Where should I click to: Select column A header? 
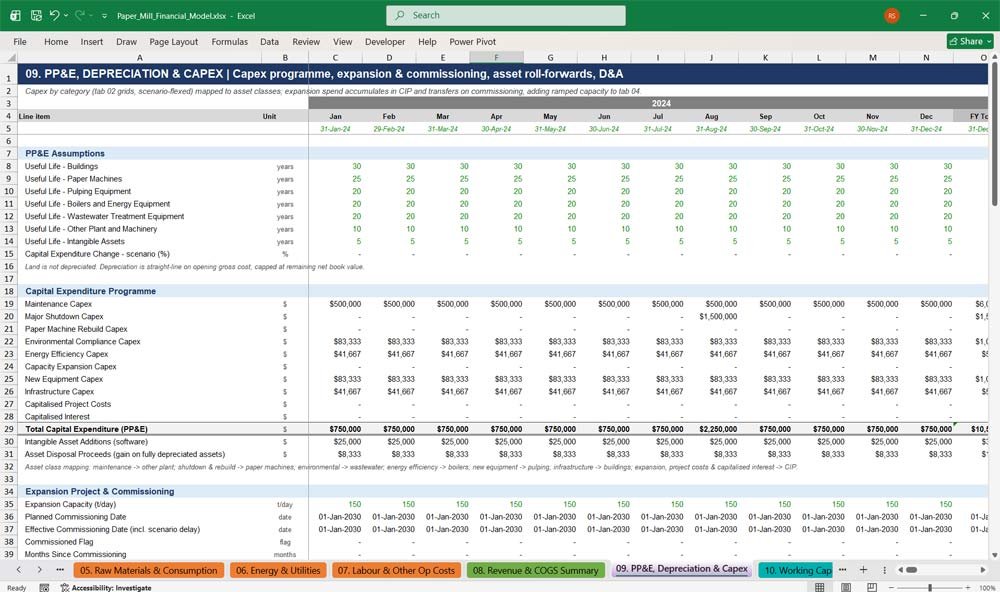[140, 58]
